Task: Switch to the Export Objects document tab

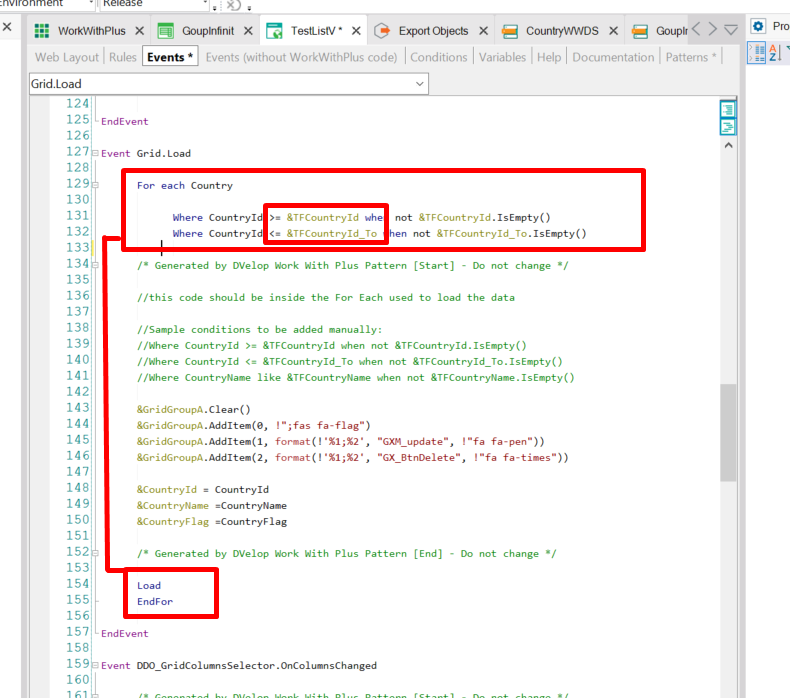Action: pyautogui.click(x=433, y=31)
